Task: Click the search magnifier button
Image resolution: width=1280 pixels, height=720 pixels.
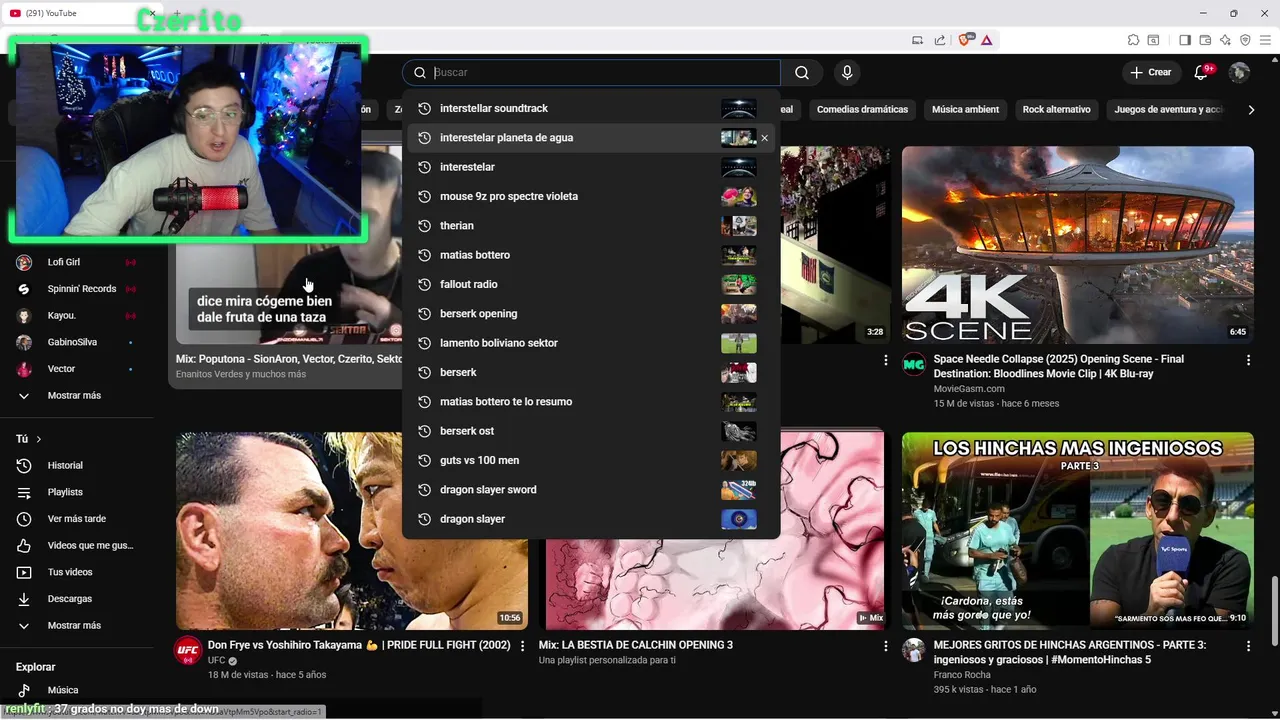Action: [x=802, y=72]
